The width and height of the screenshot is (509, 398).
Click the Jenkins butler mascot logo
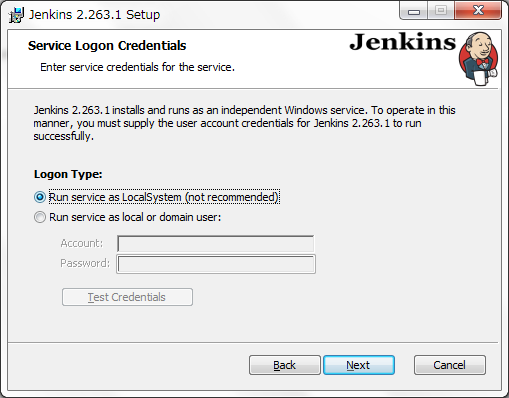tap(479, 58)
